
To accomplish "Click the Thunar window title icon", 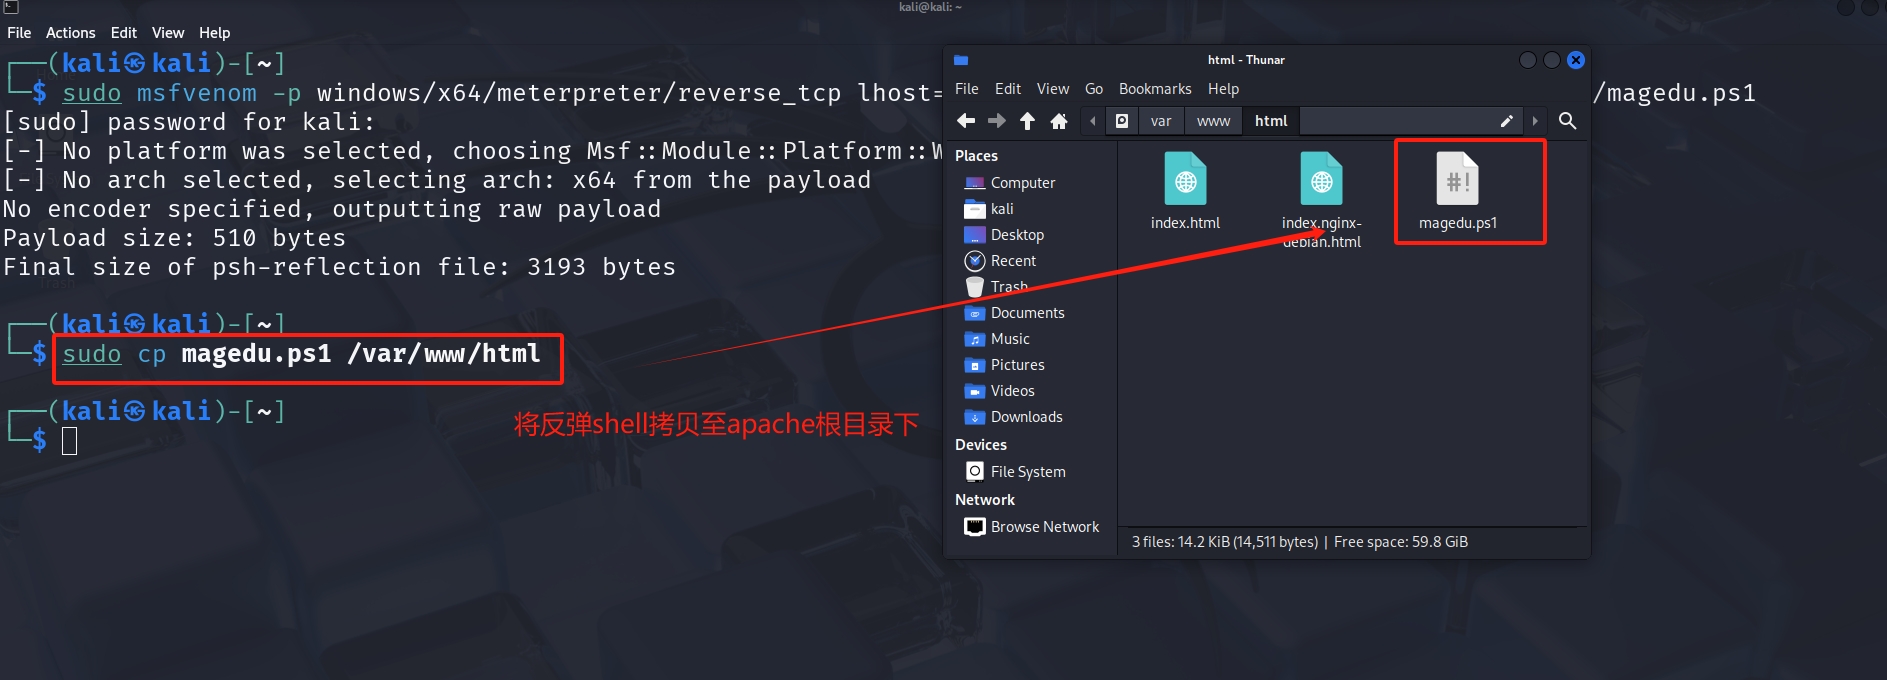I will tap(961, 60).
